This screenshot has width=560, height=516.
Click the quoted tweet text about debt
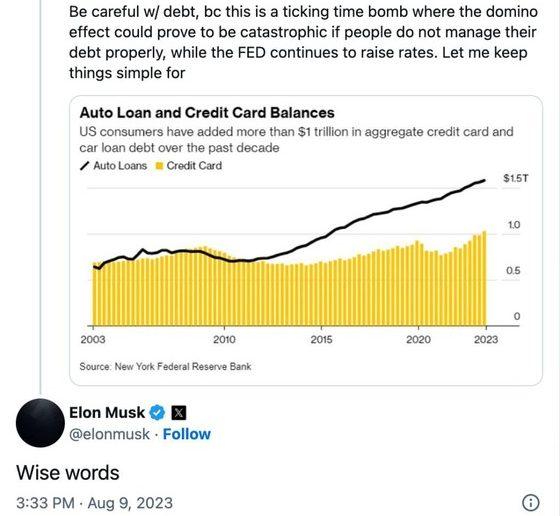click(x=304, y=42)
